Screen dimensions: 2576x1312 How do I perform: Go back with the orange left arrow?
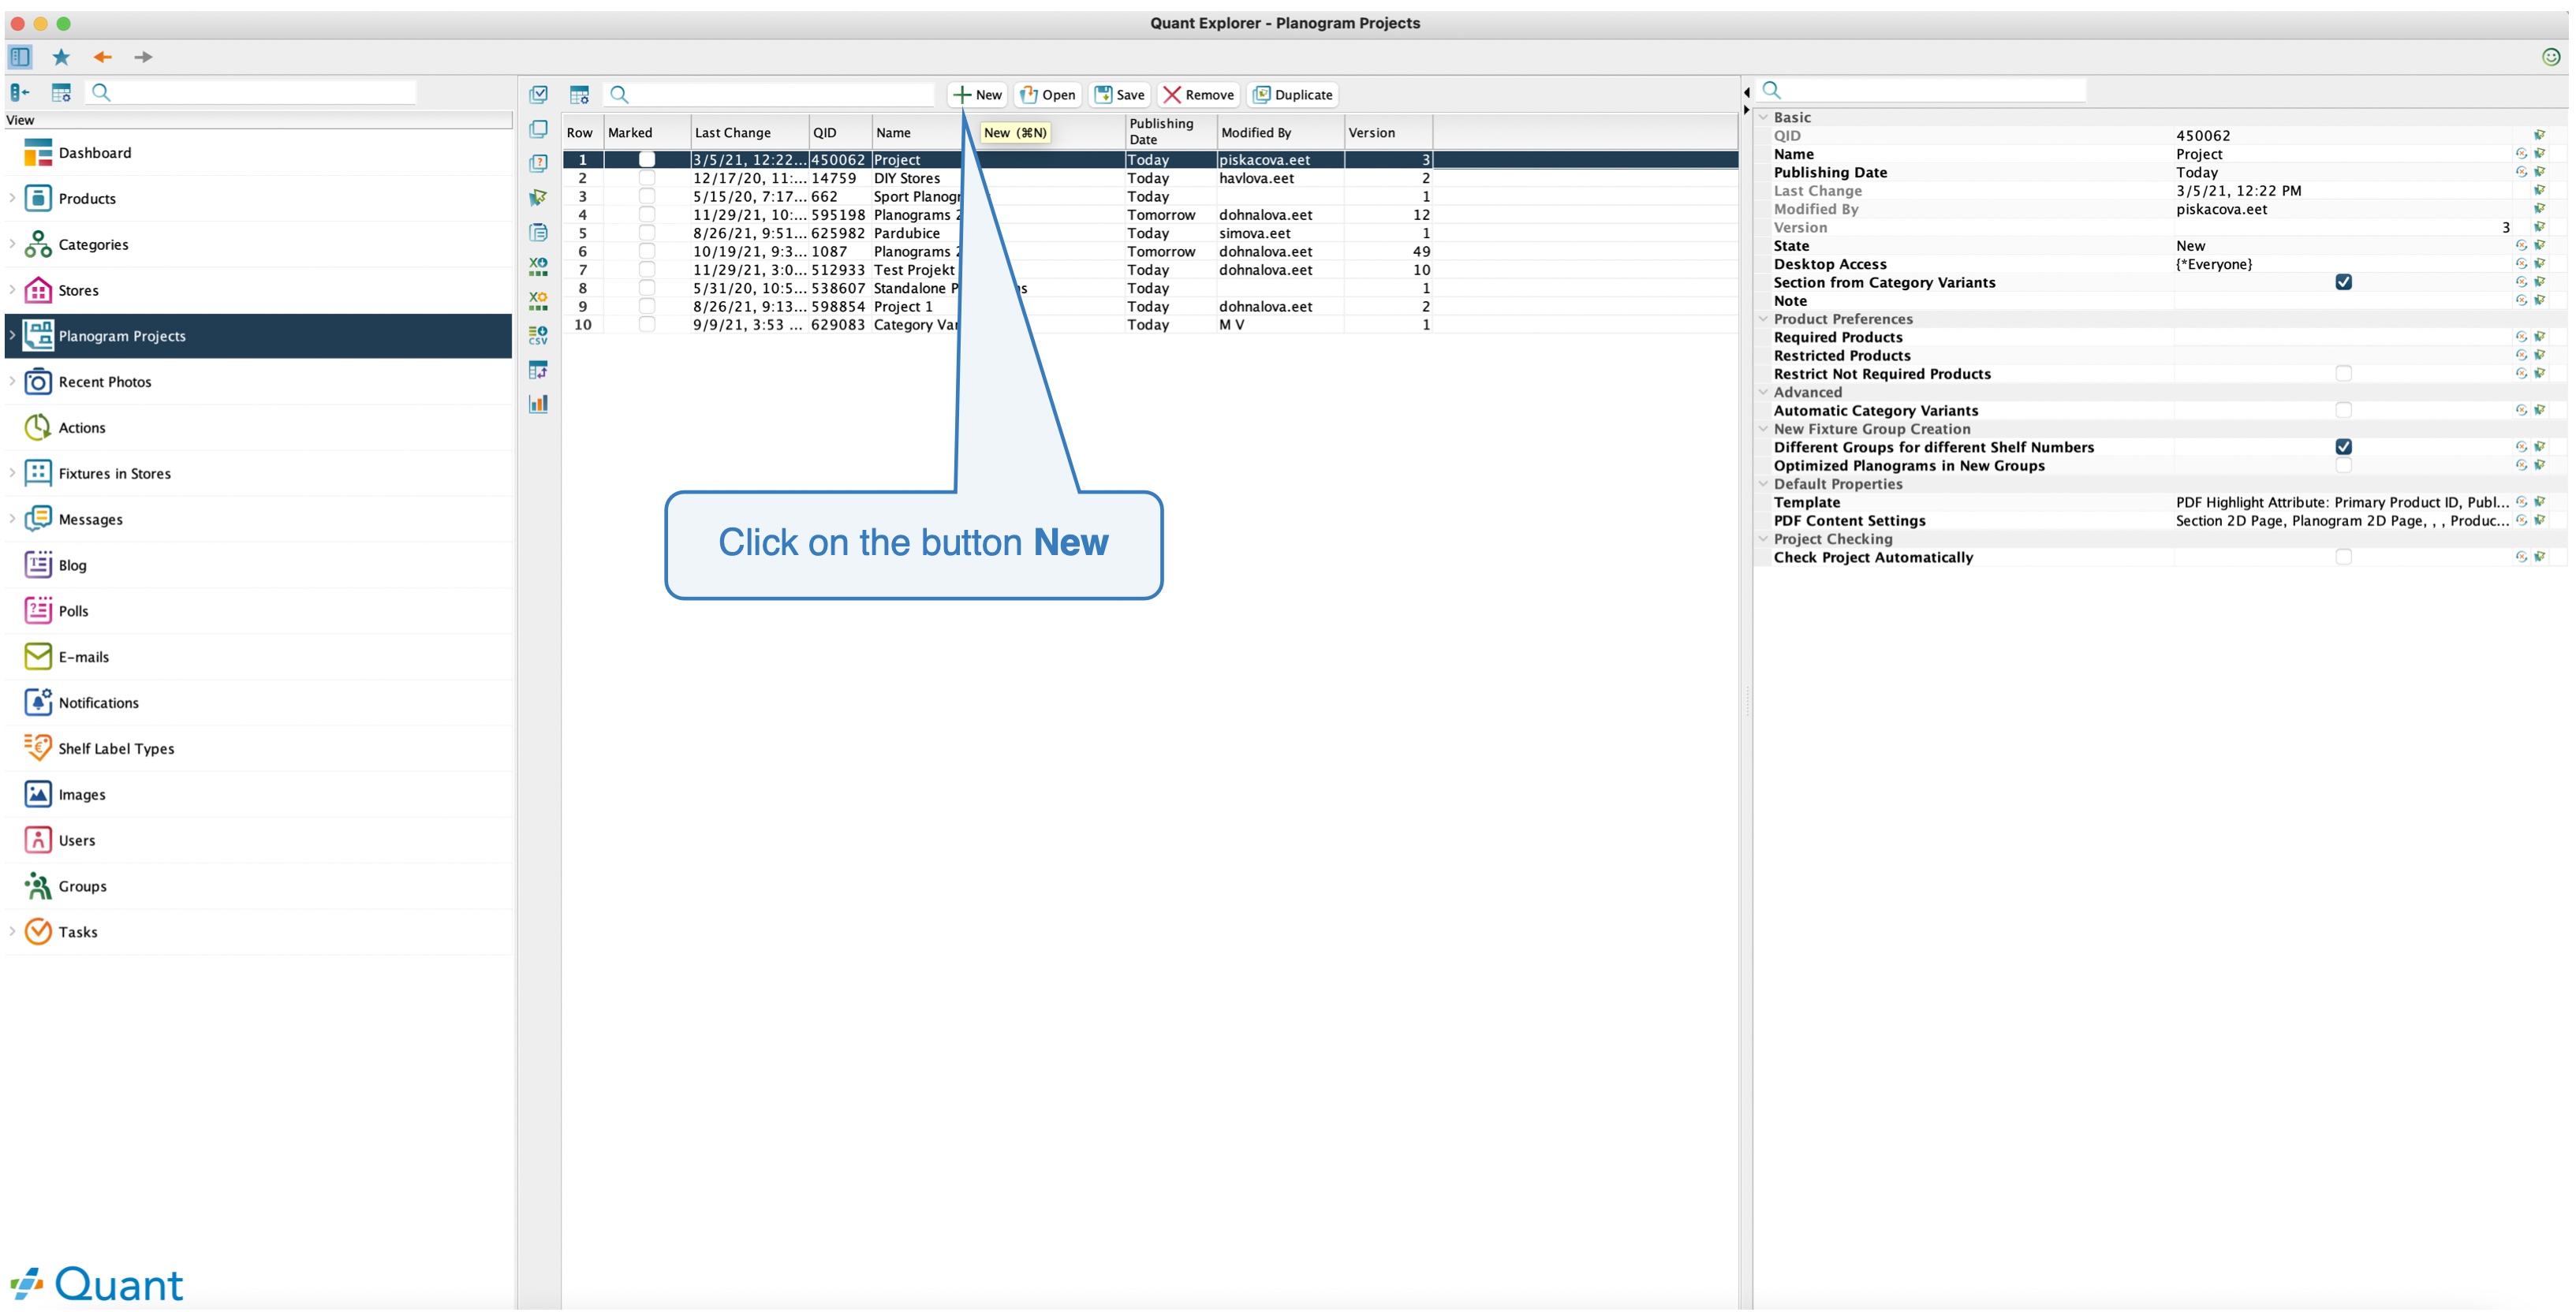(102, 57)
